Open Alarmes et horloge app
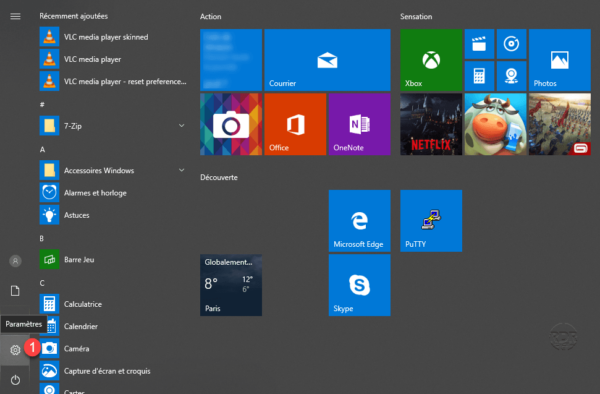The width and height of the screenshot is (600, 394). coord(113,192)
